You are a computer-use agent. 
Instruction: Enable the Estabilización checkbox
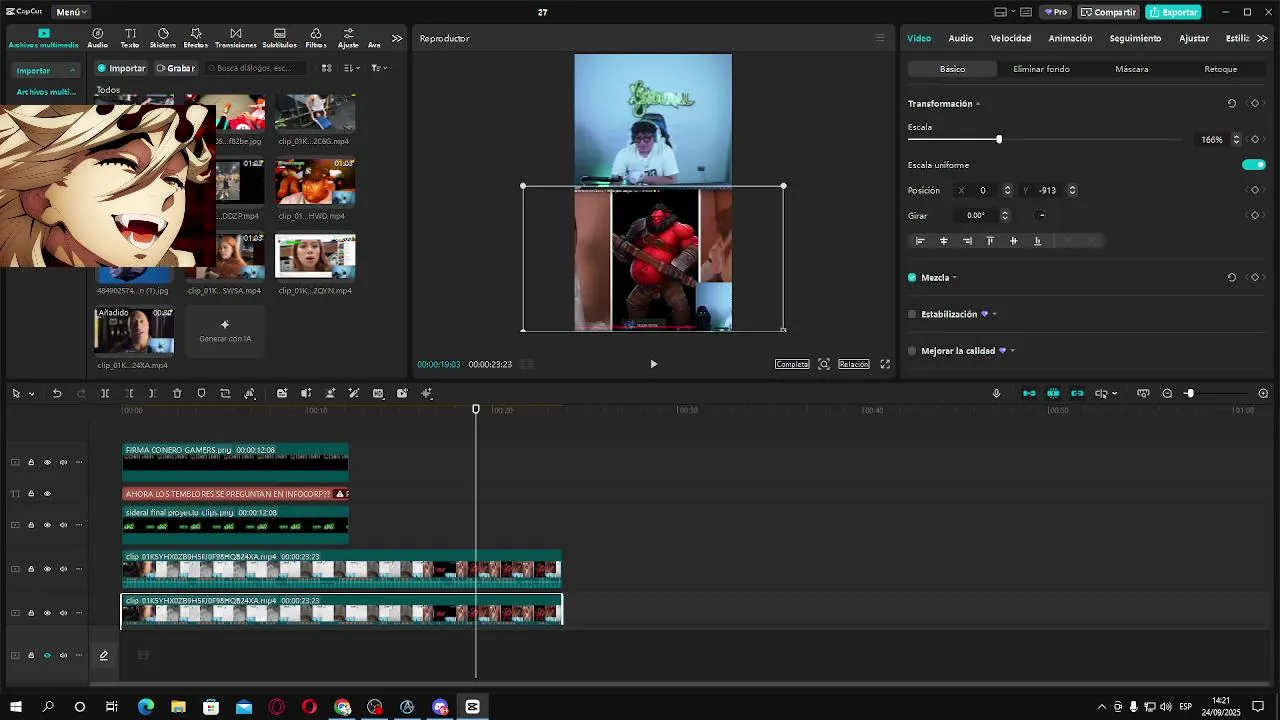click(x=912, y=314)
